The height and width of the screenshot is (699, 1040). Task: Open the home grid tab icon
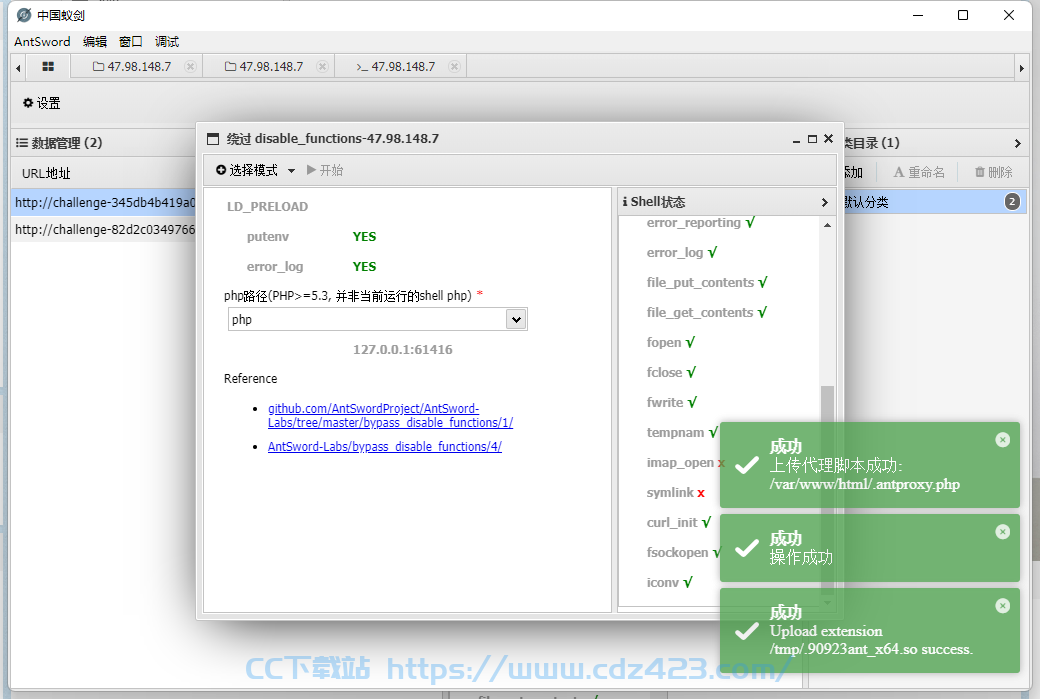point(48,66)
